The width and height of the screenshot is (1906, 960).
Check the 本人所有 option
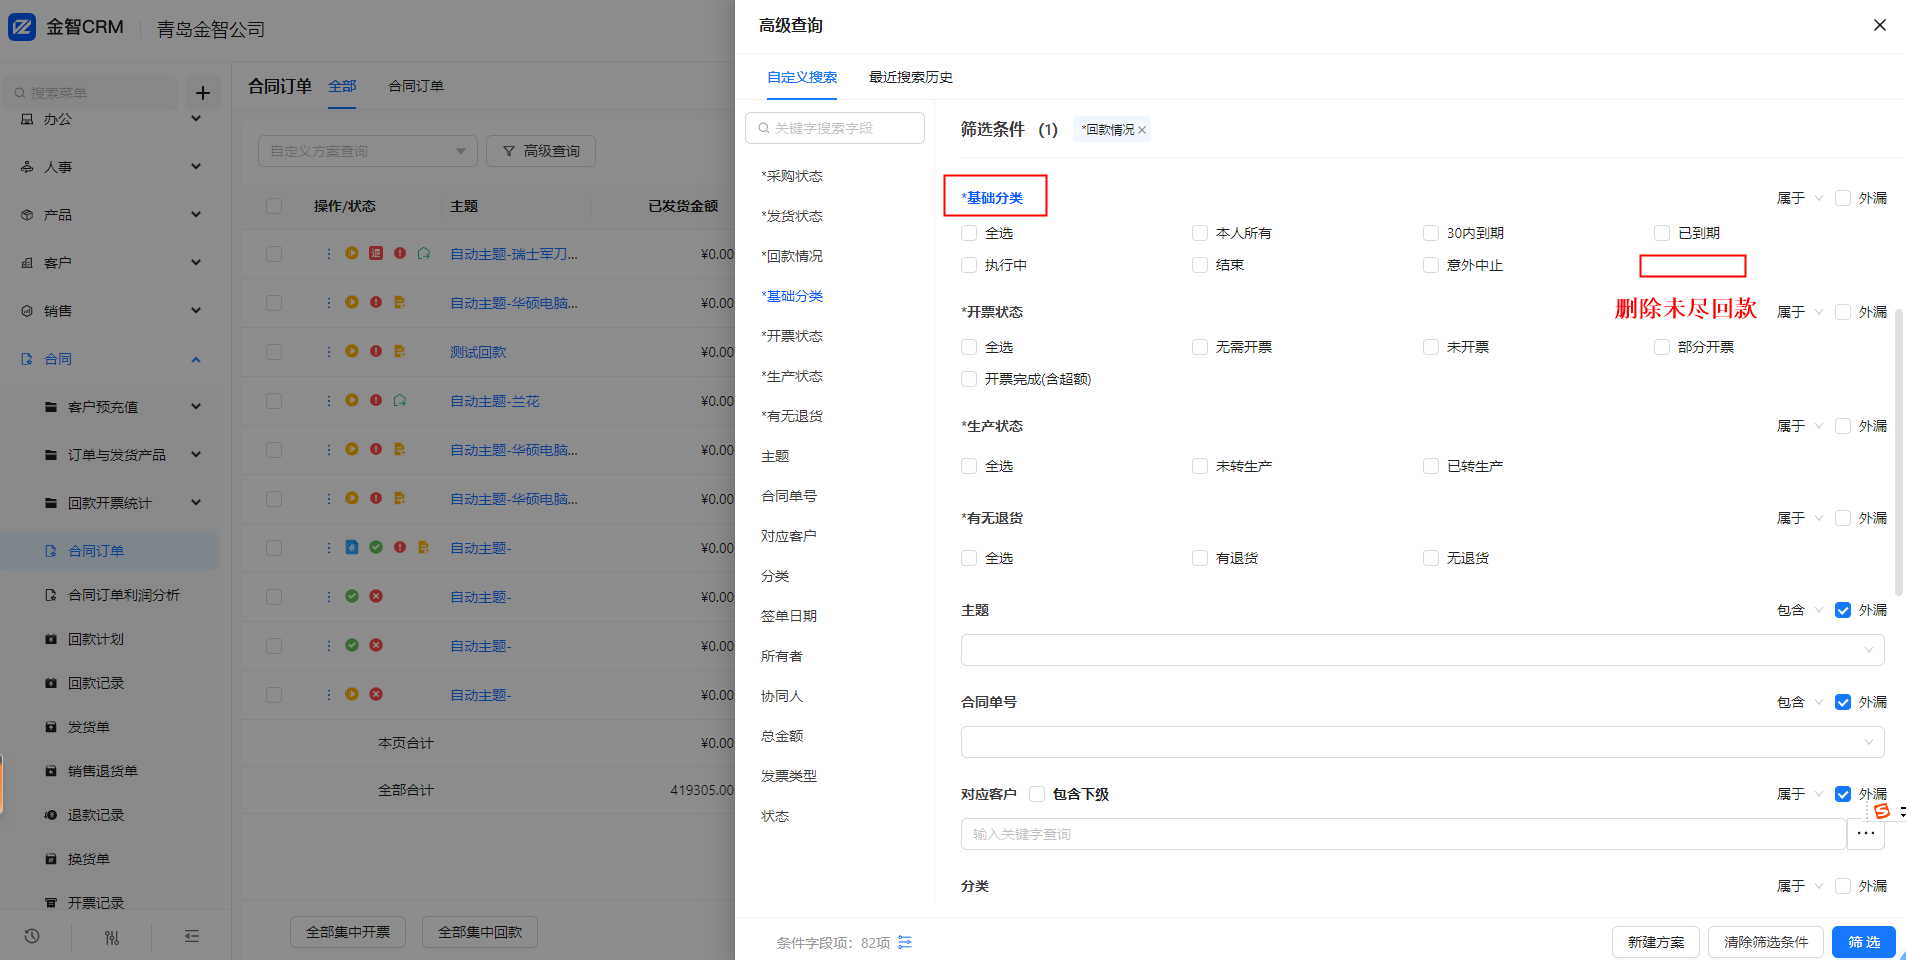click(1200, 233)
